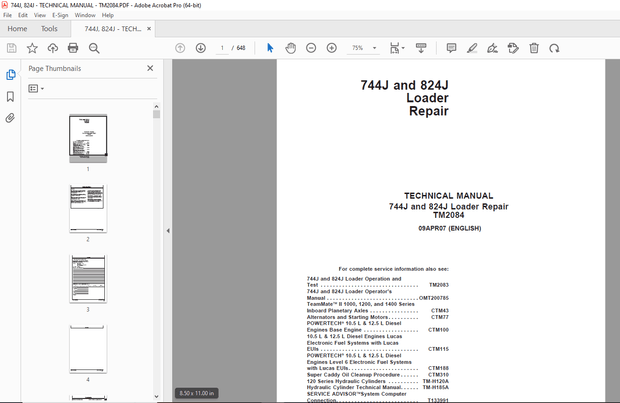Screen dimensions: 620x403
Task: Open the Help menu
Action: point(108,15)
